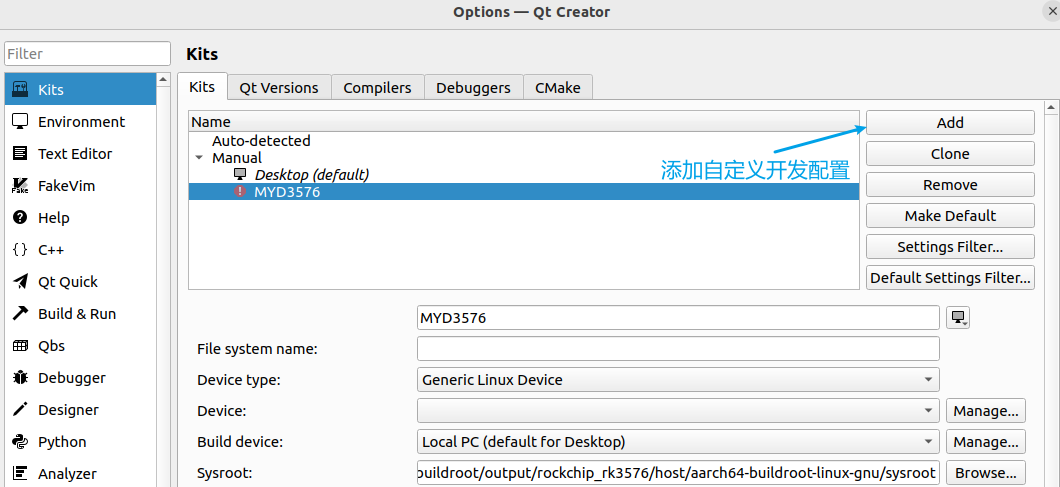Click Browse... for Sysroot
Viewport: 1060px width, 487px height.
click(x=986, y=473)
